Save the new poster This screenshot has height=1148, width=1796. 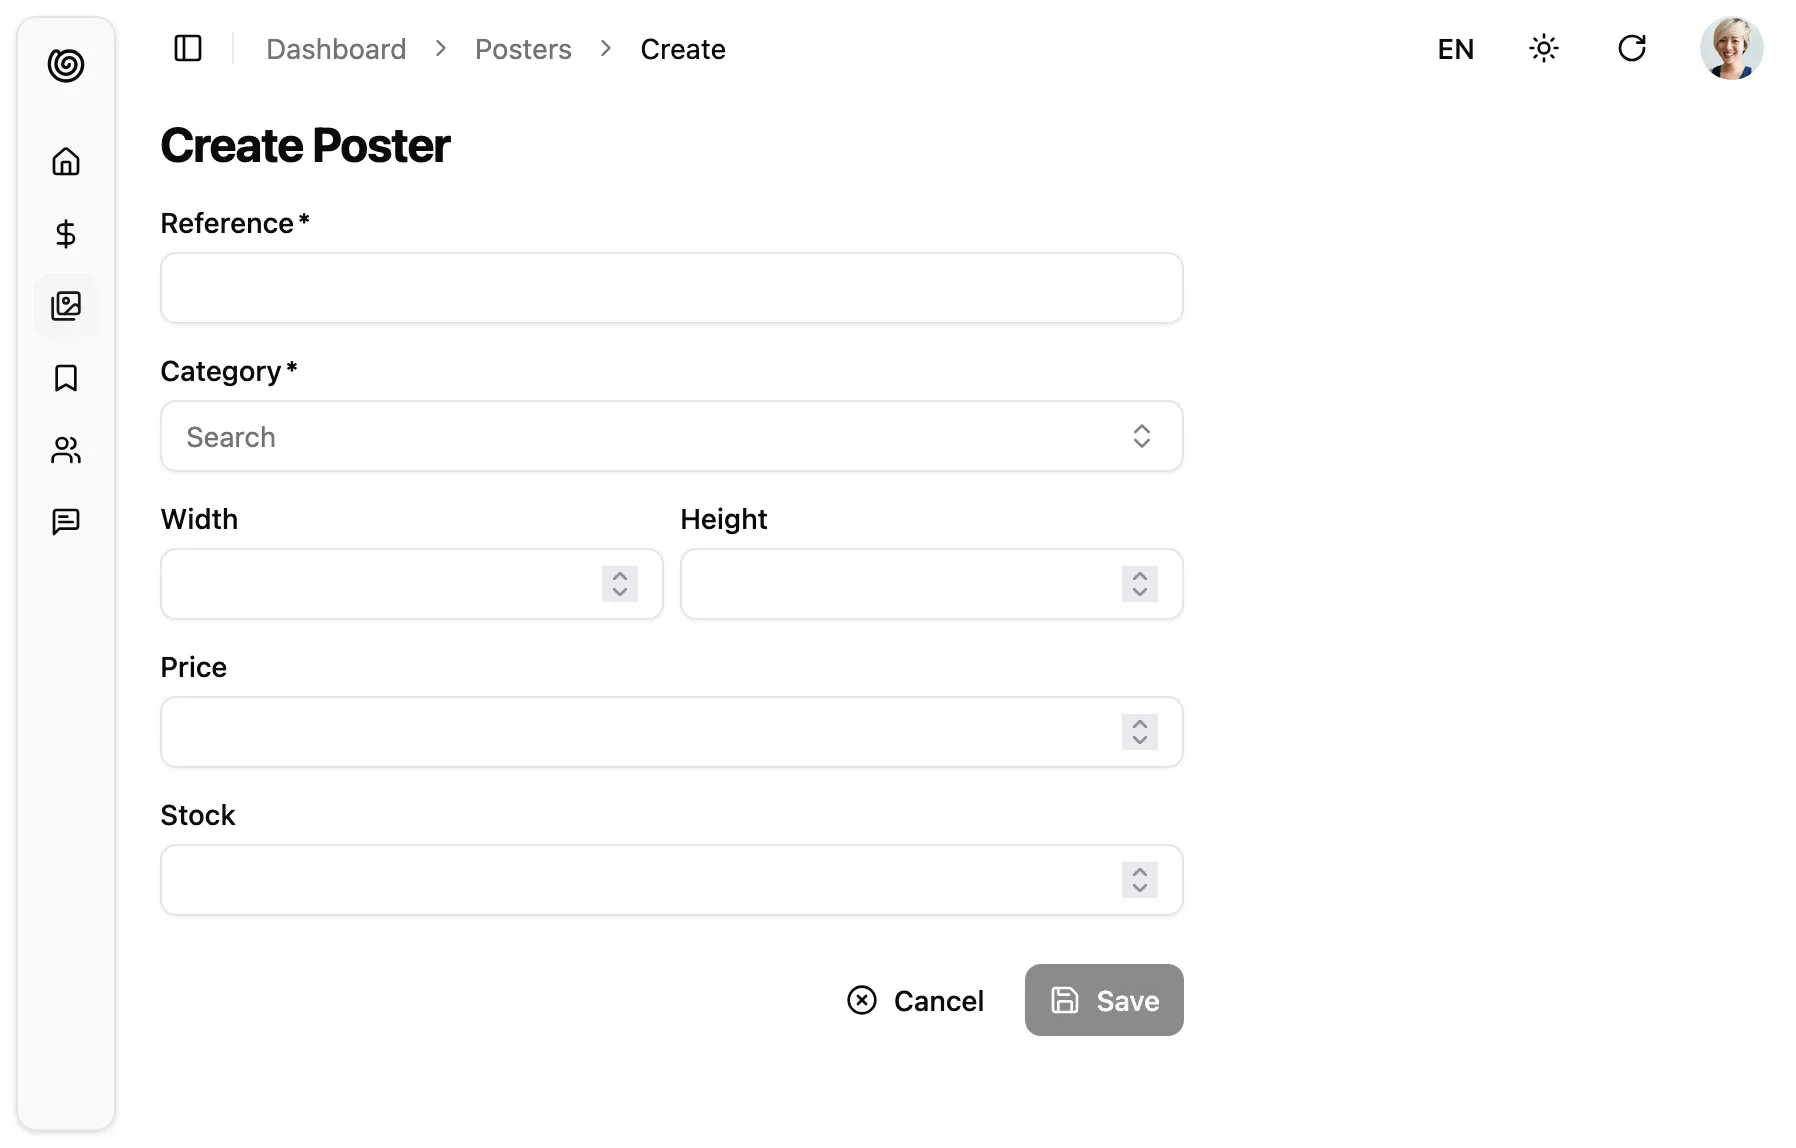point(1104,1000)
